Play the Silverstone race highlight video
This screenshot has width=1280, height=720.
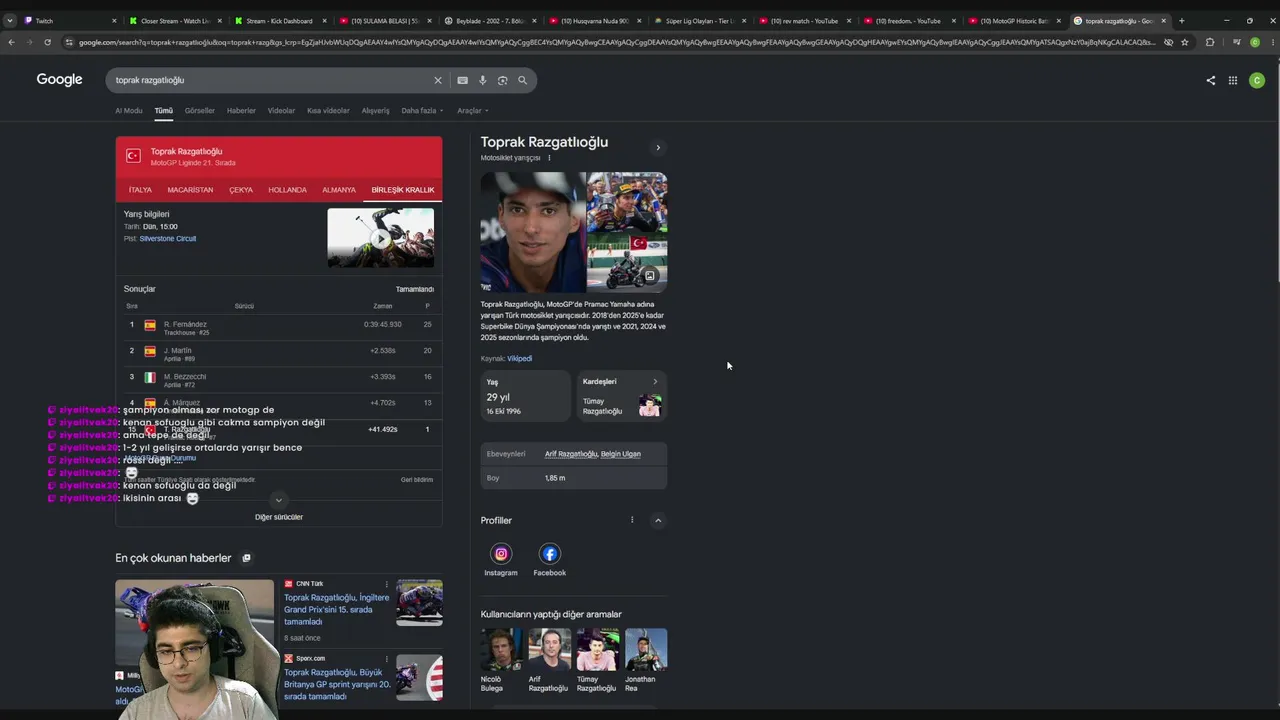pyautogui.click(x=381, y=238)
